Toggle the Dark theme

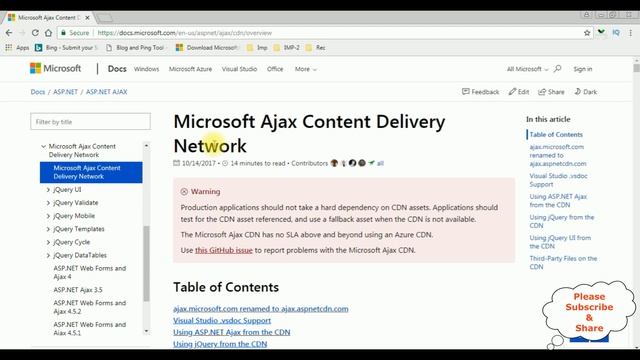pos(586,92)
